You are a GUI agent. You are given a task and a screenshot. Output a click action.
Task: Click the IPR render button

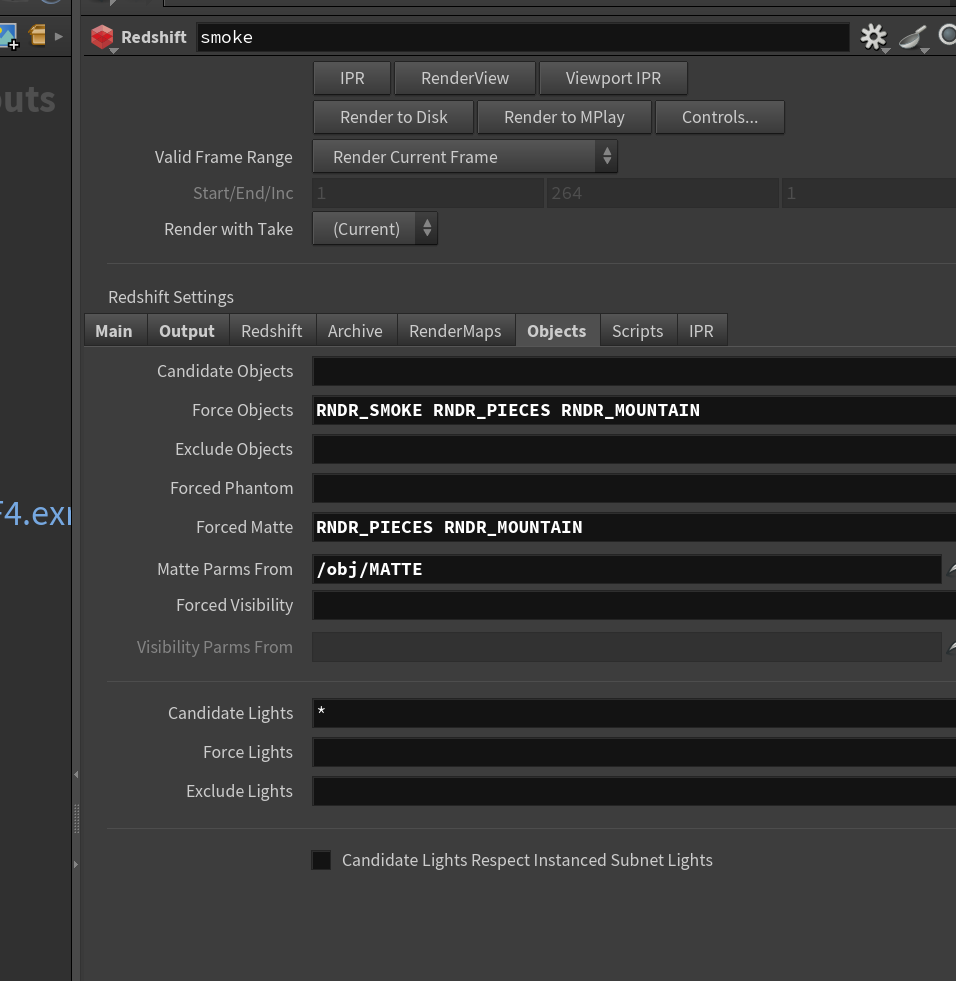(x=352, y=78)
